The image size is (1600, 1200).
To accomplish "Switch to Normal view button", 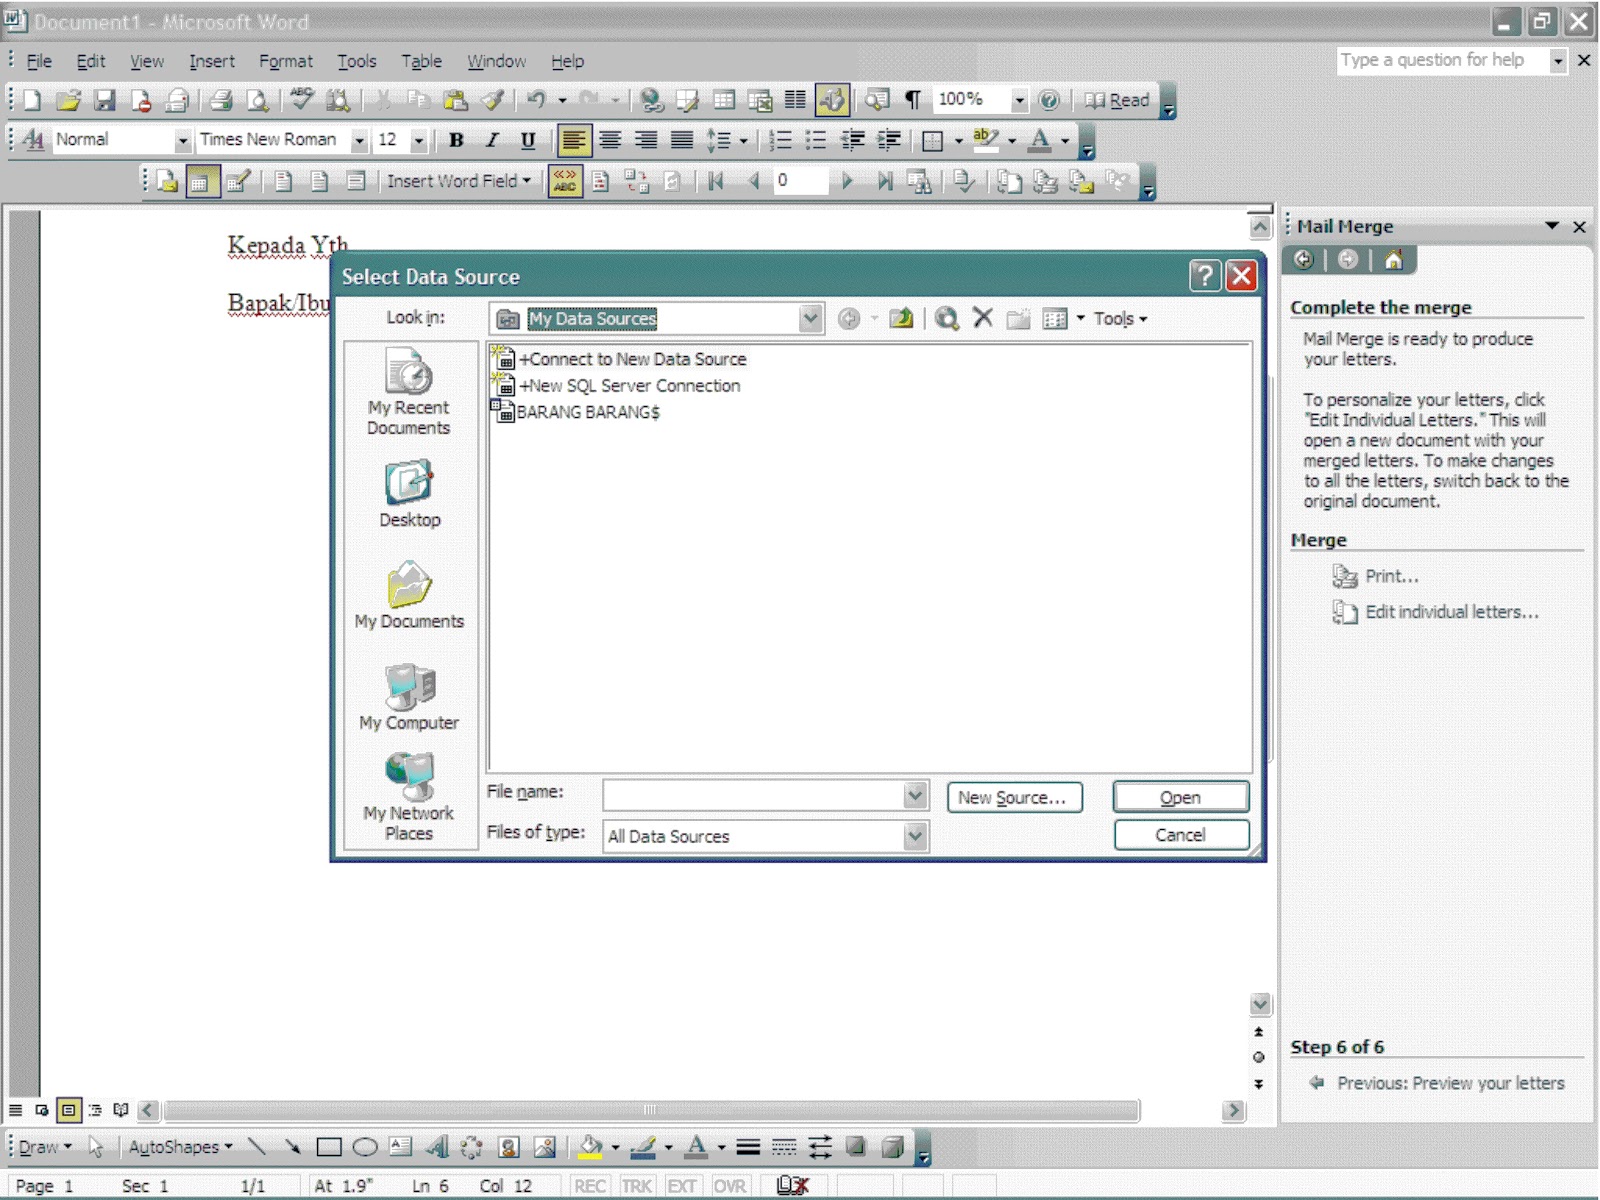I will pyautogui.click(x=15, y=1110).
